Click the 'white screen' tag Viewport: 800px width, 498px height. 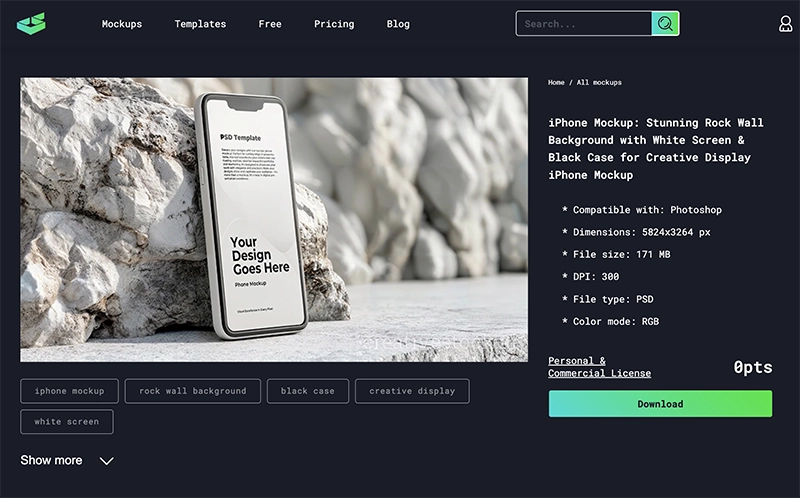67,422
